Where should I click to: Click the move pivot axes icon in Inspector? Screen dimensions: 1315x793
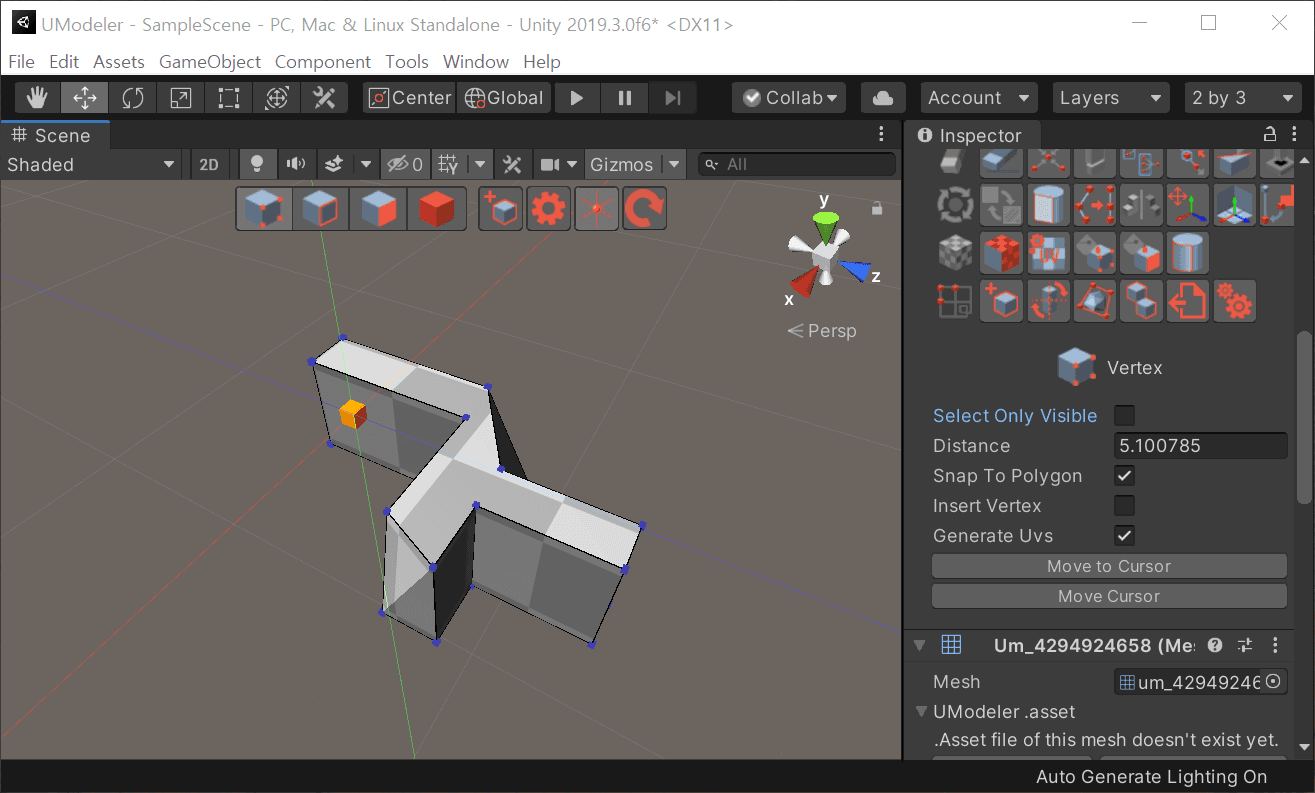(1188, 205)
